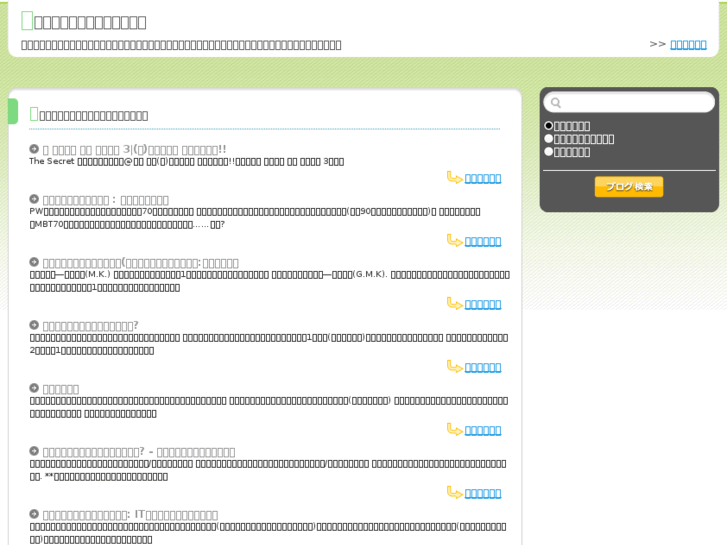Select the middle radio option with the longest label

(x=548, y=139)
